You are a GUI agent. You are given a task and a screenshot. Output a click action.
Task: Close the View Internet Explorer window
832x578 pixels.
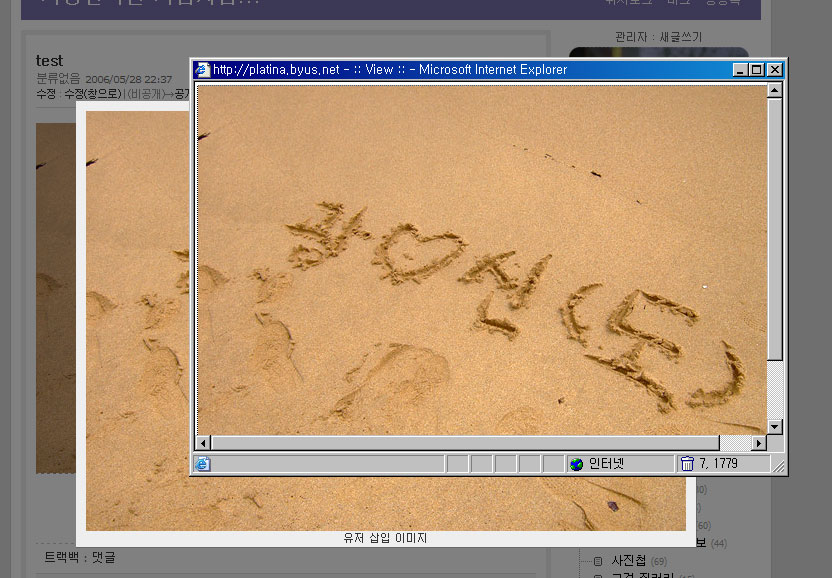775,70
